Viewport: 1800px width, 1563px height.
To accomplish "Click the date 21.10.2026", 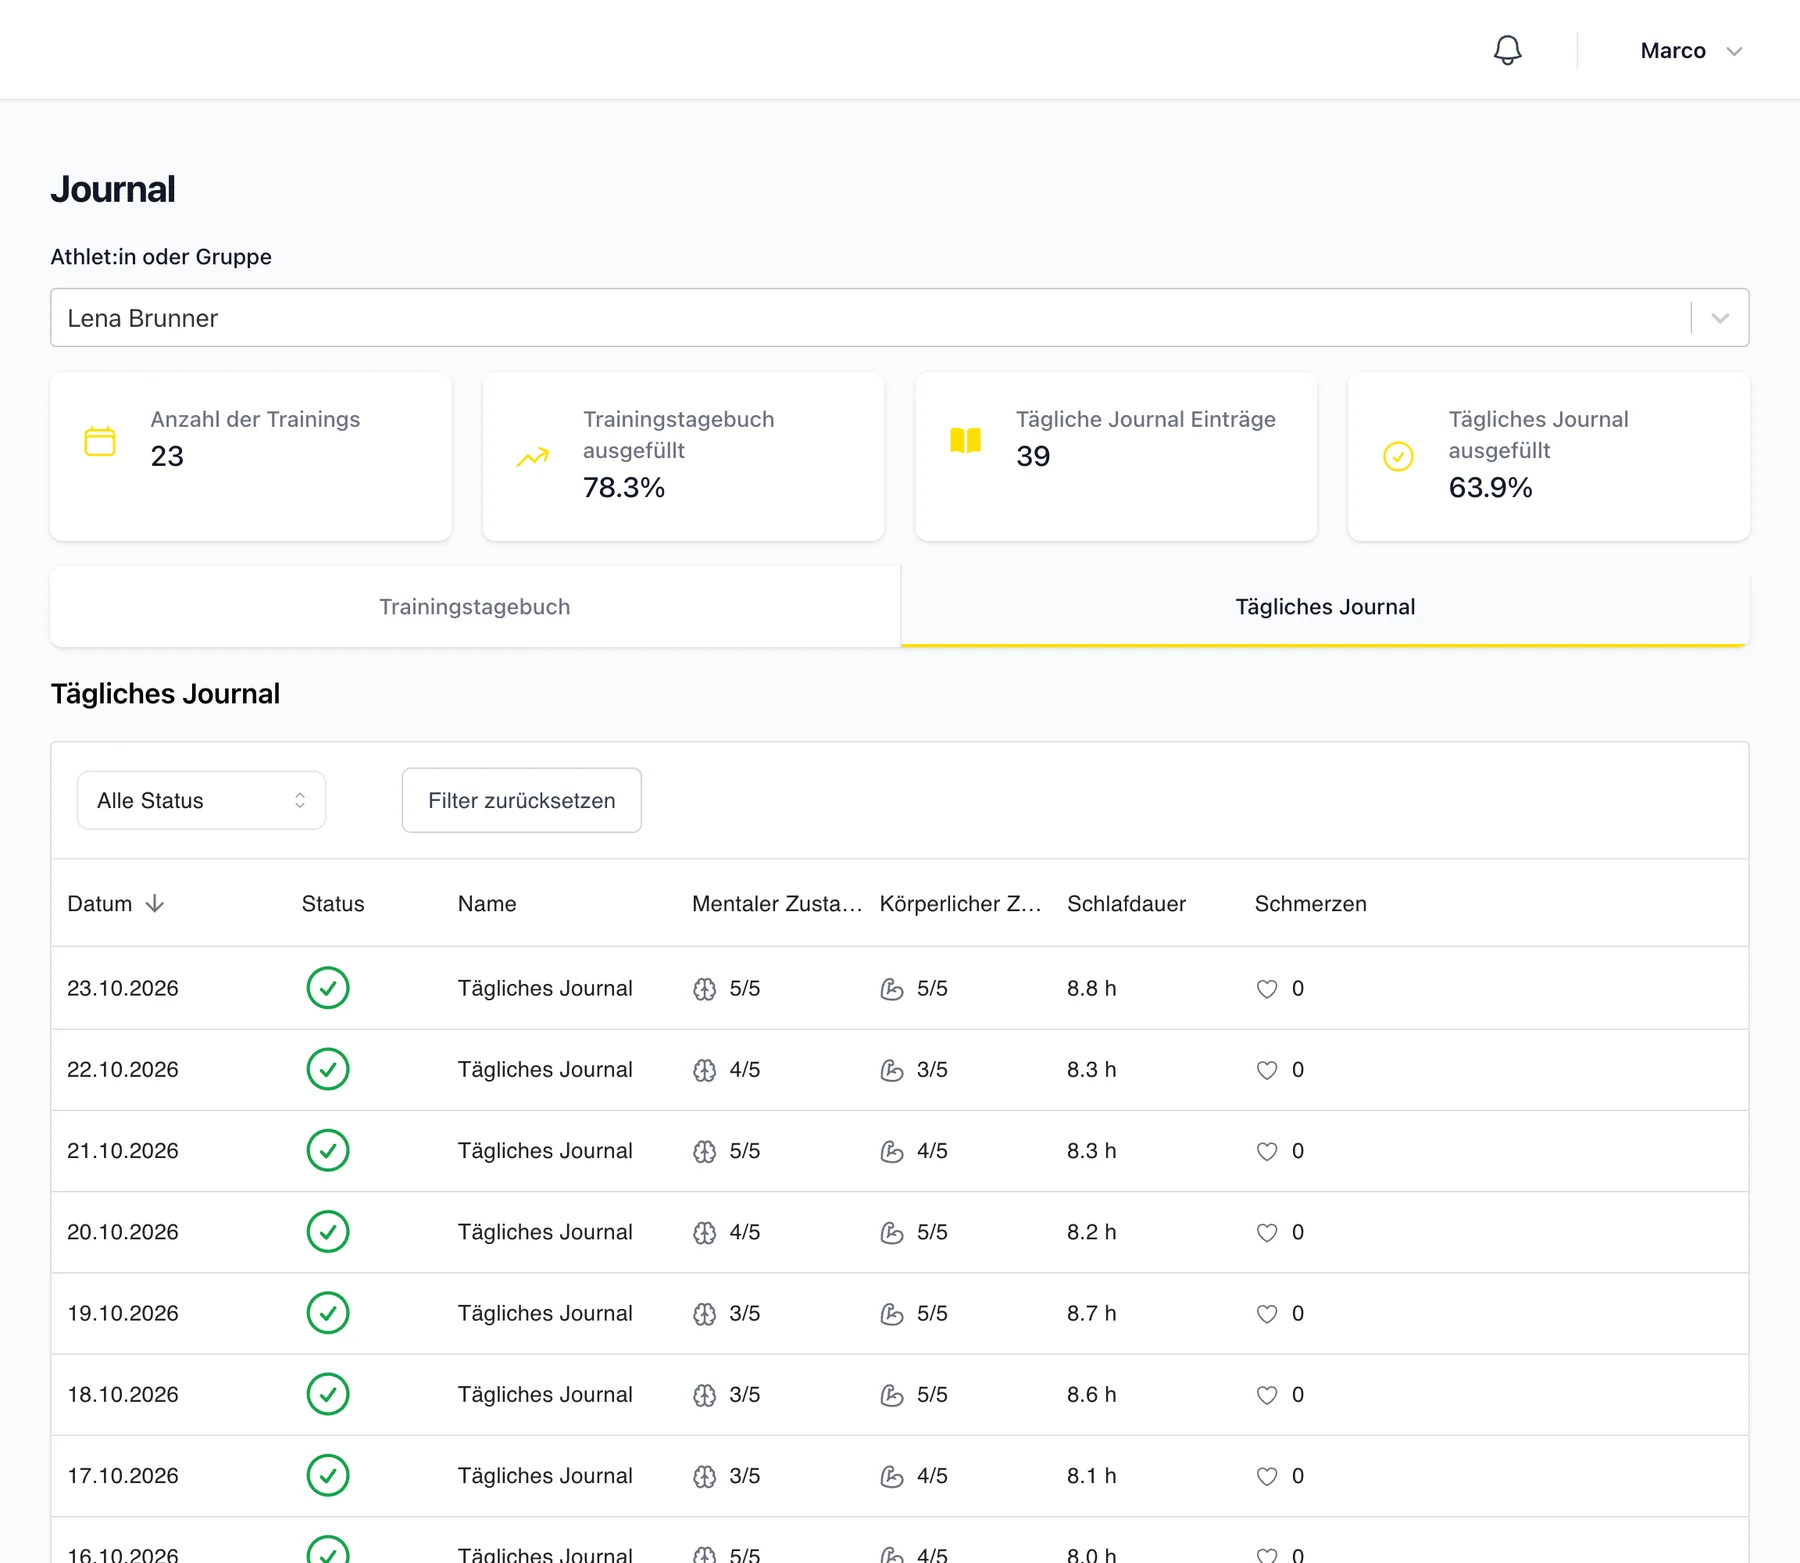I will pos(123,1151).
